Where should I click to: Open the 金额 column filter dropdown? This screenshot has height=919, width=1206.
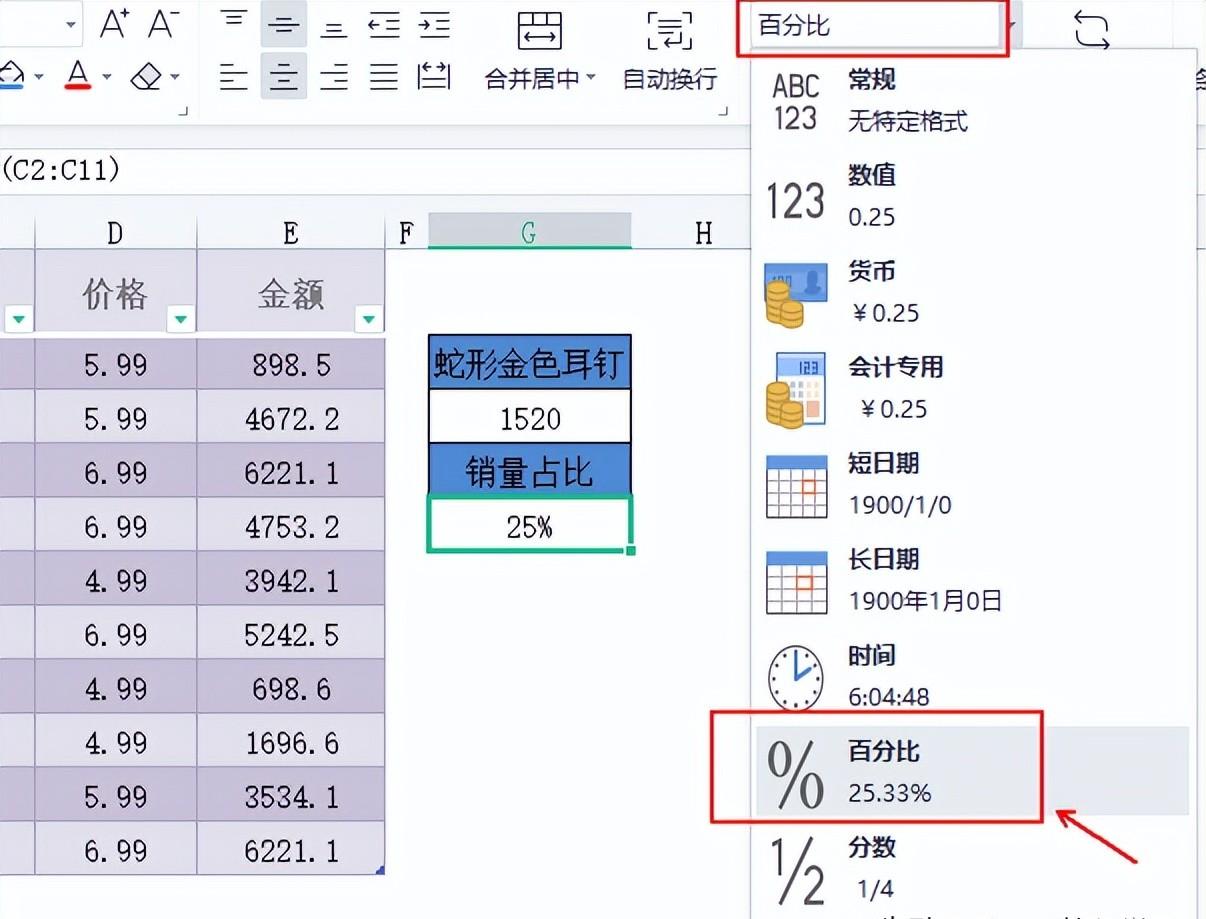click(369, 320)
